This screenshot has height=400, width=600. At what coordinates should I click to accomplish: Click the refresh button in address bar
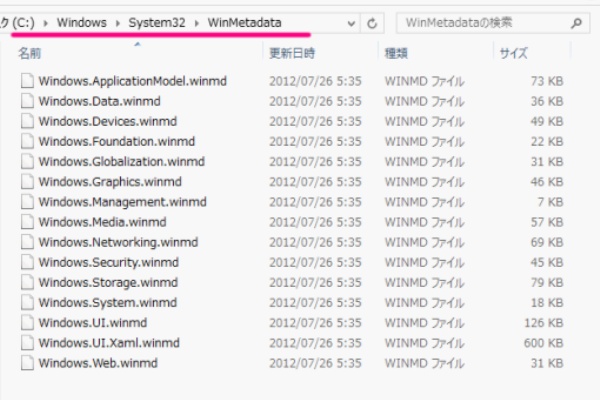click(x=372, y=24)
